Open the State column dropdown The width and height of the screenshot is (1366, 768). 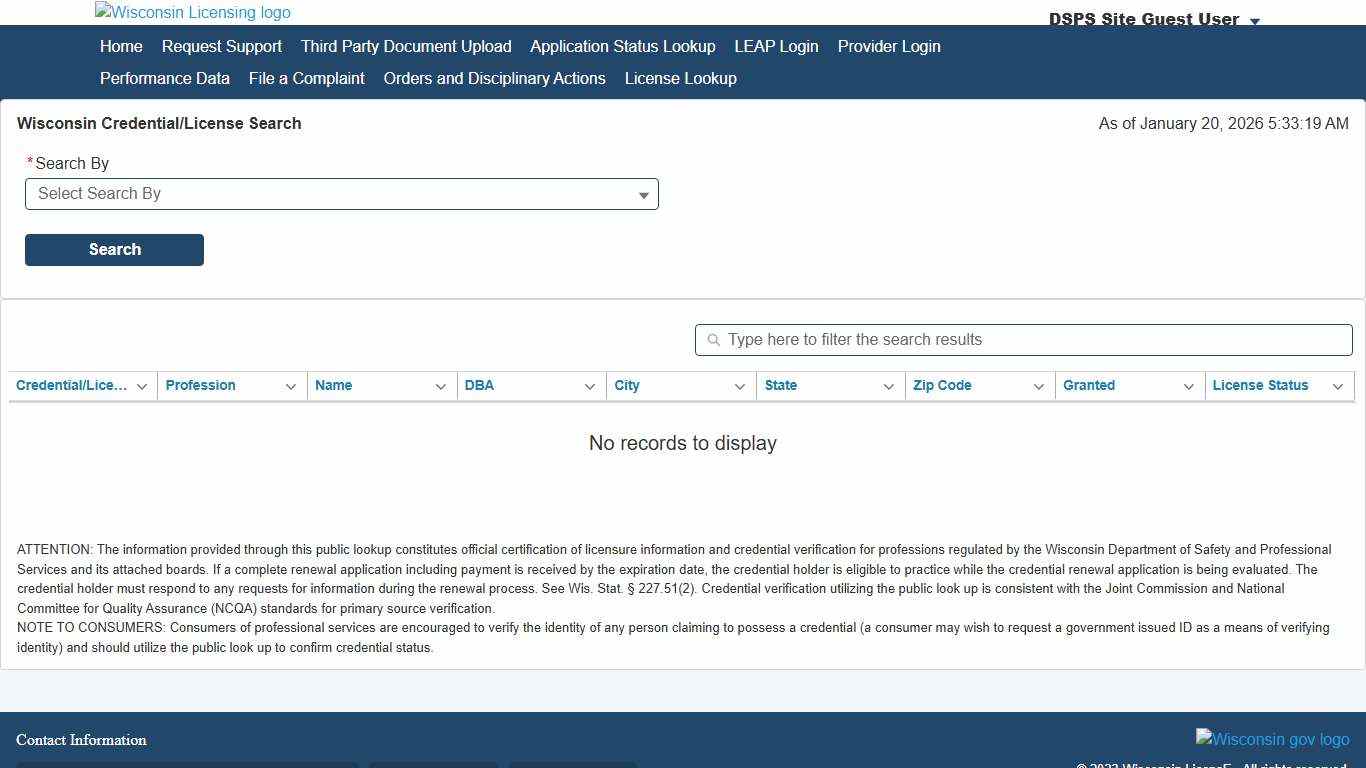click(x=888, y=386)
